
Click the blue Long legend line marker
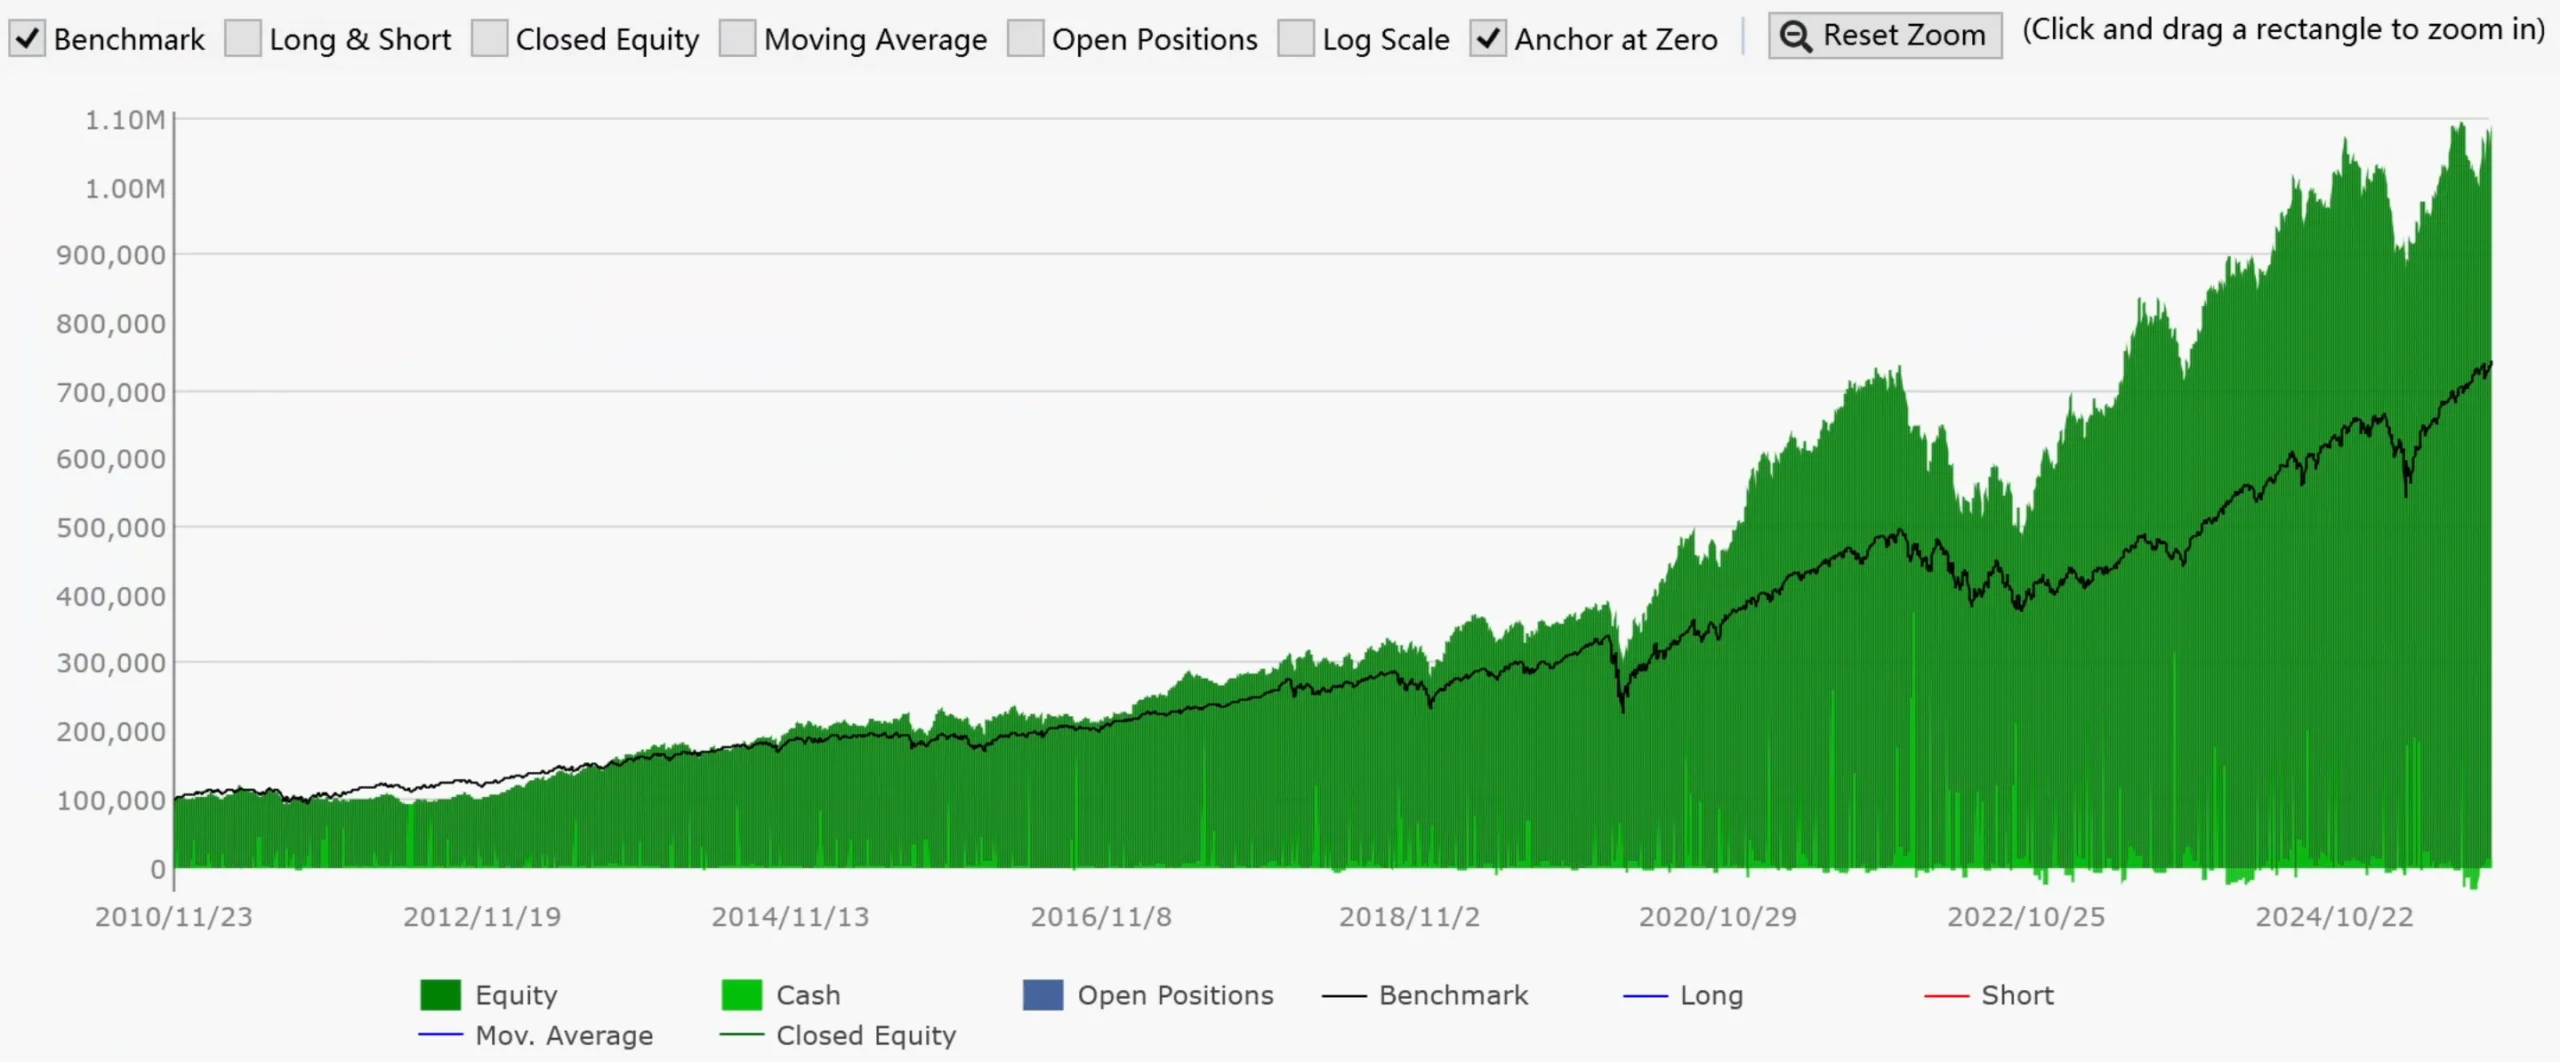coord(1645,996)
